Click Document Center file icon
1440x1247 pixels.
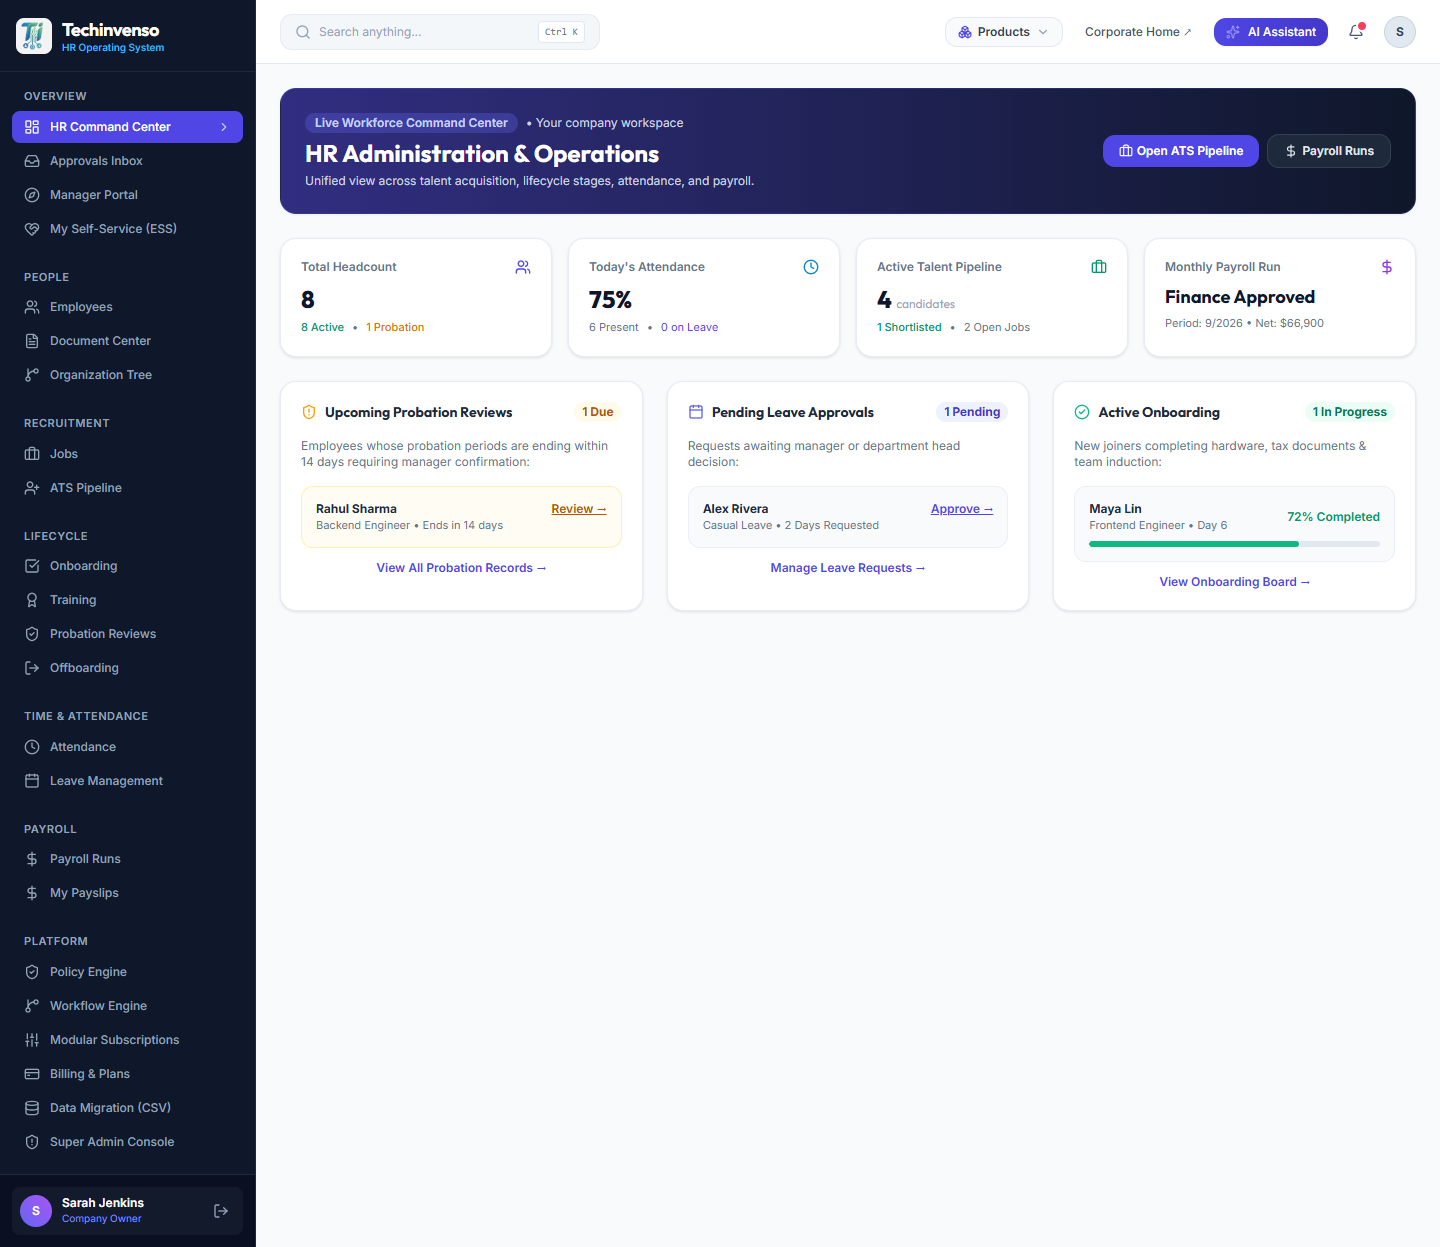(x=32, y=341)
